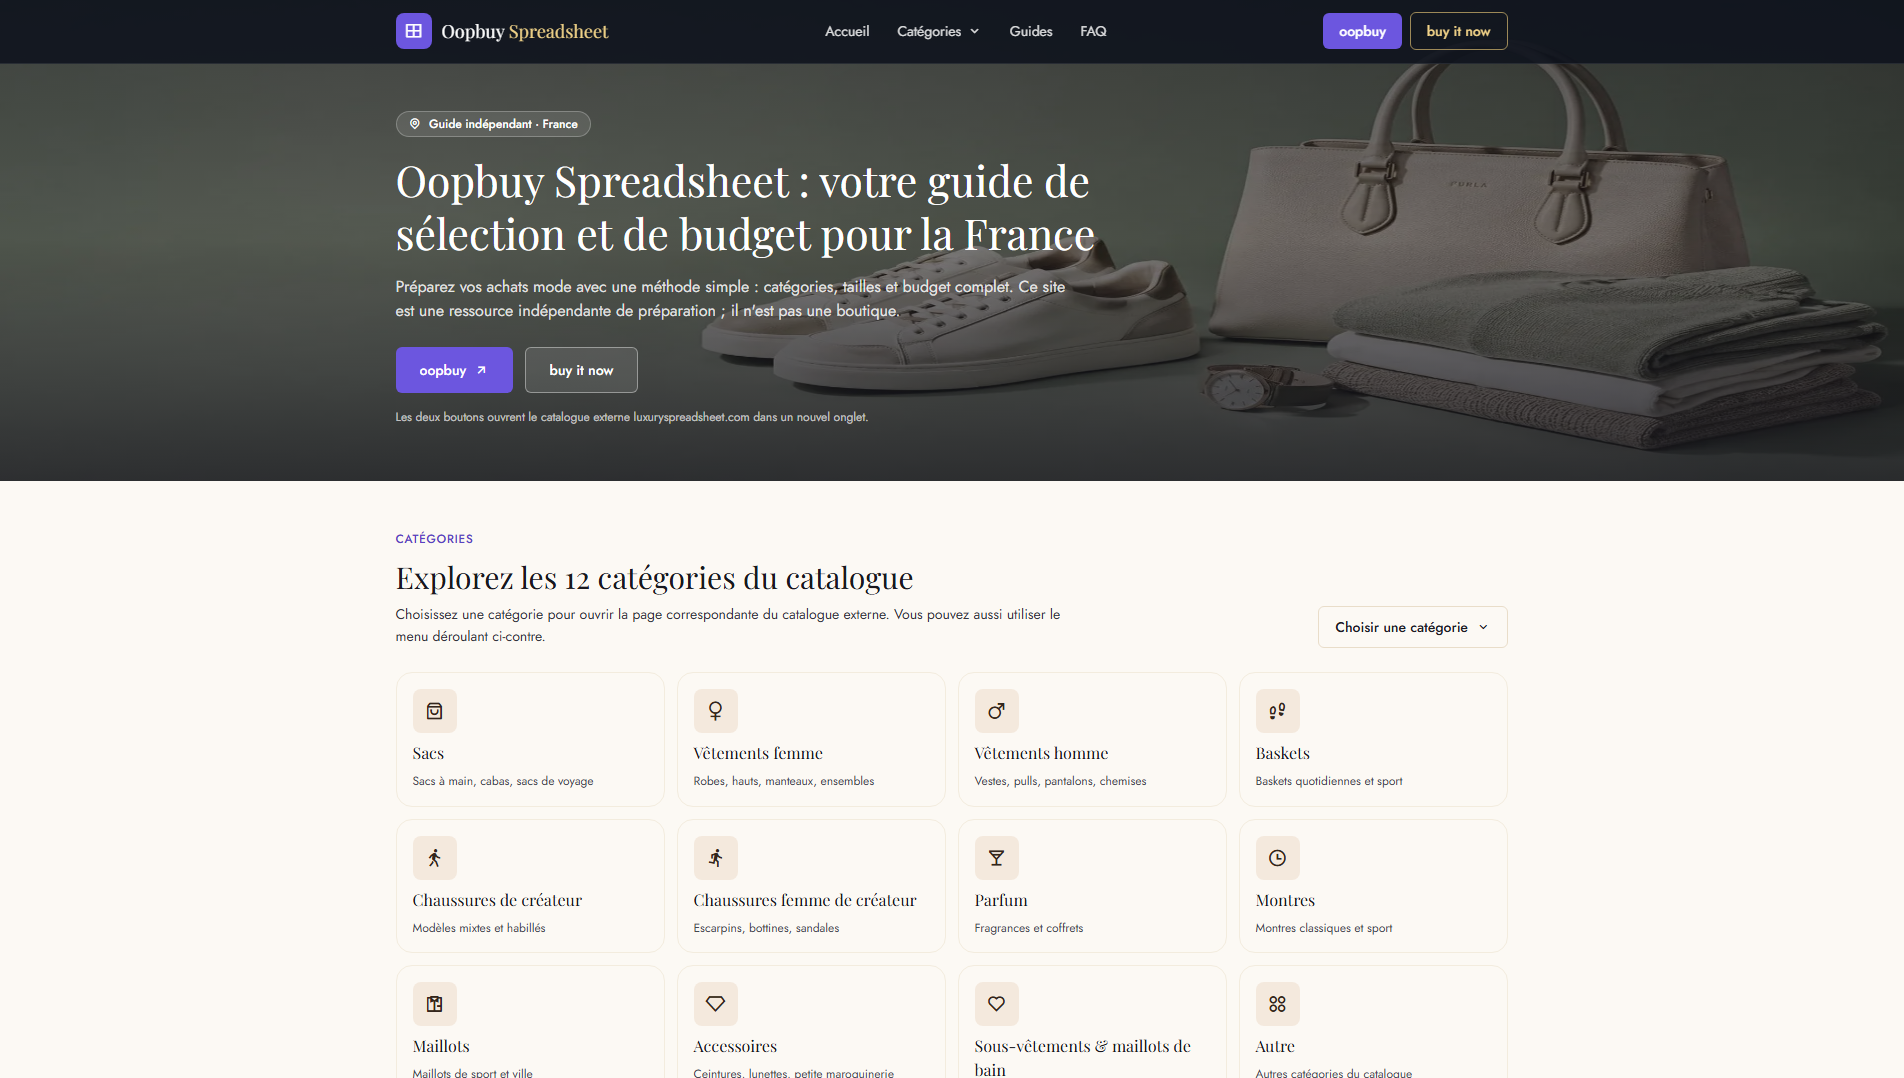Image resolution: width=1904 pixels, height=1078 pixels.
Task: Open the Vêtements homme category title
Action: 1041,753
